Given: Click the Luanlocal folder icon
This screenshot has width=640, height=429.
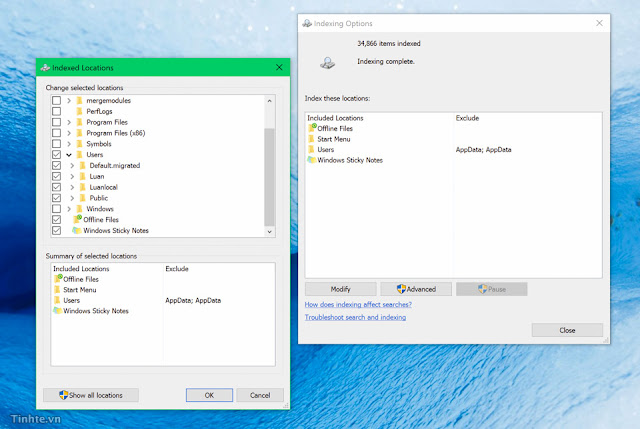Looking at the screenshot, I should [x=82, y=187].
